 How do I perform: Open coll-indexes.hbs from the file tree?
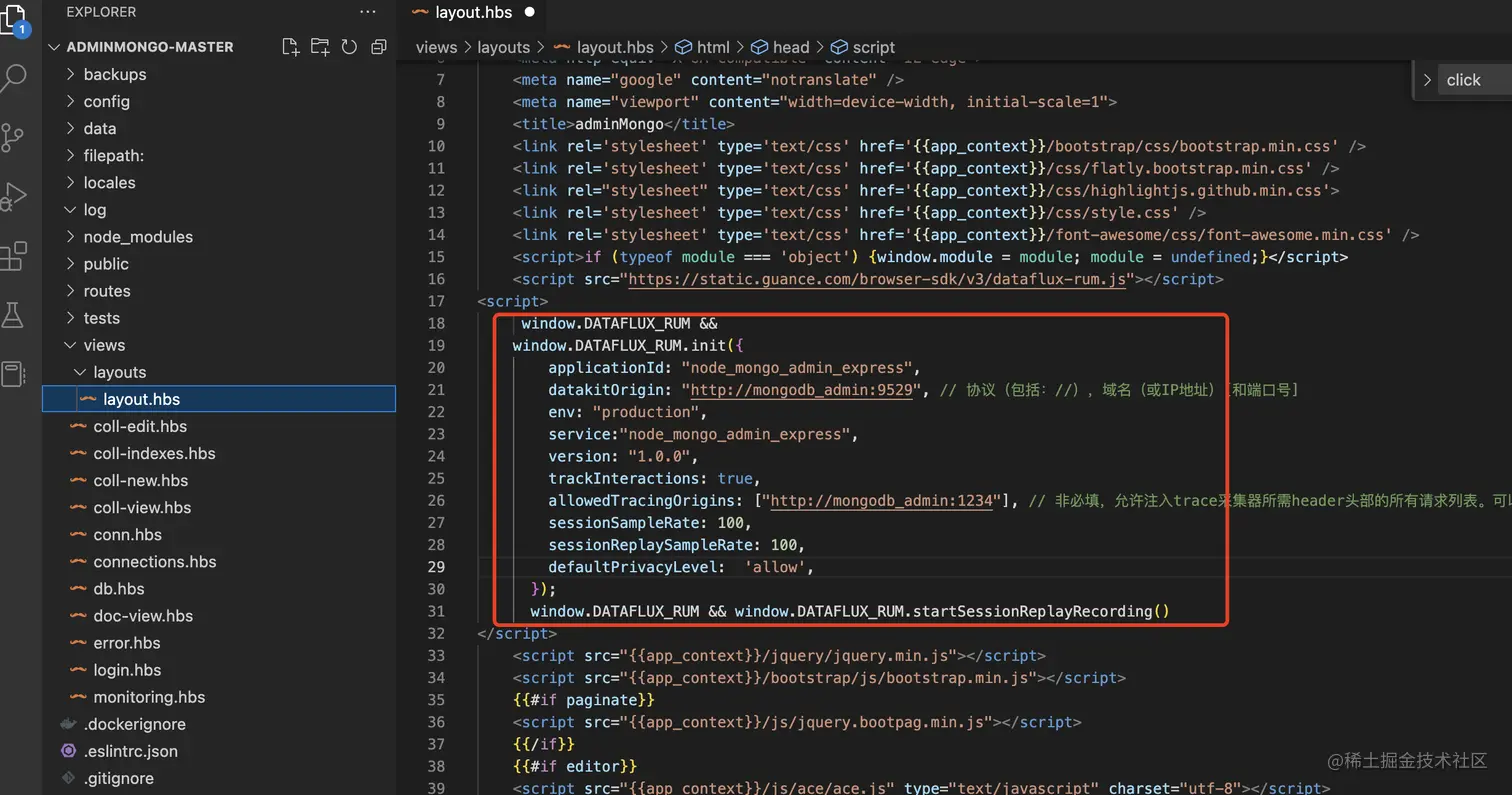(x=219, y=452)
